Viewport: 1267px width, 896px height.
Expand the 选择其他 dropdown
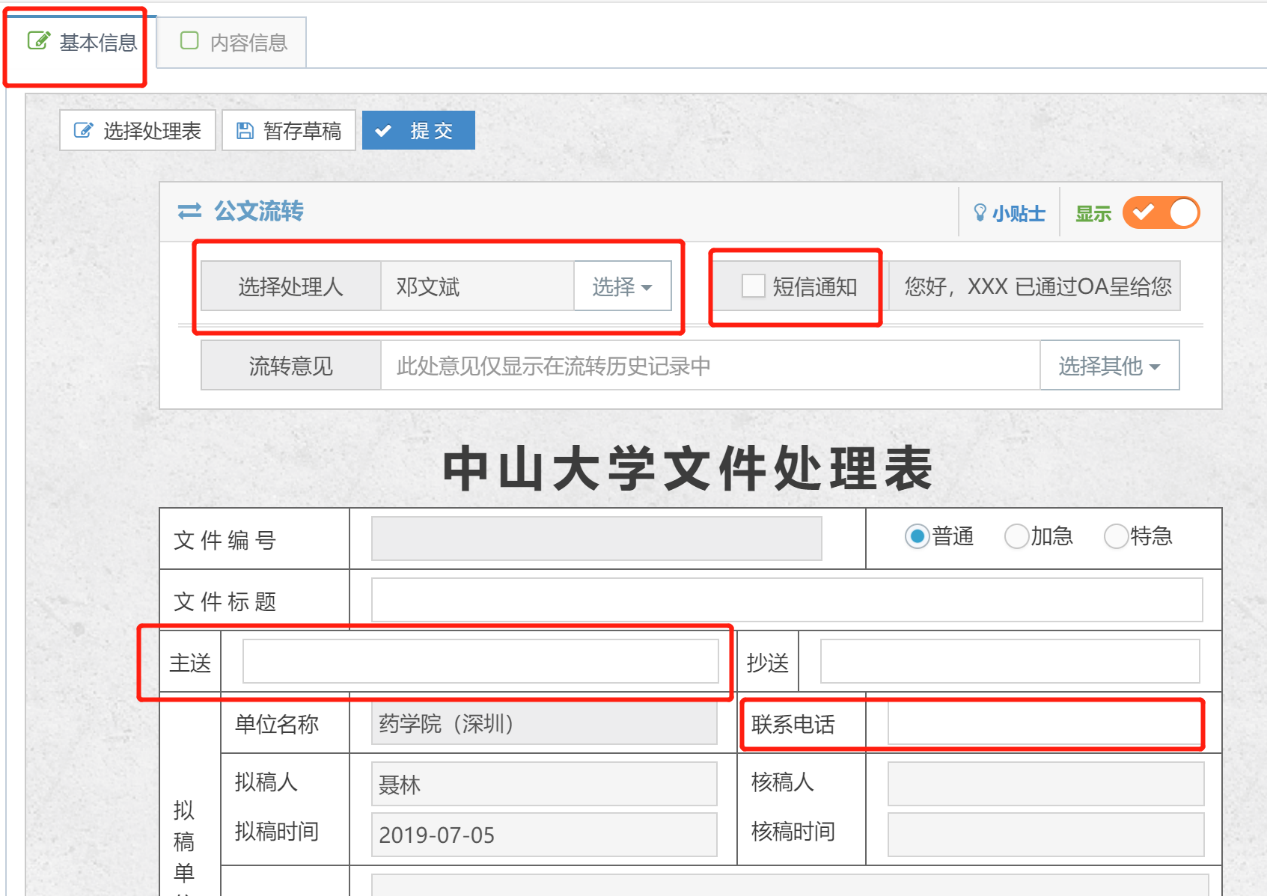pos(1109,366)
